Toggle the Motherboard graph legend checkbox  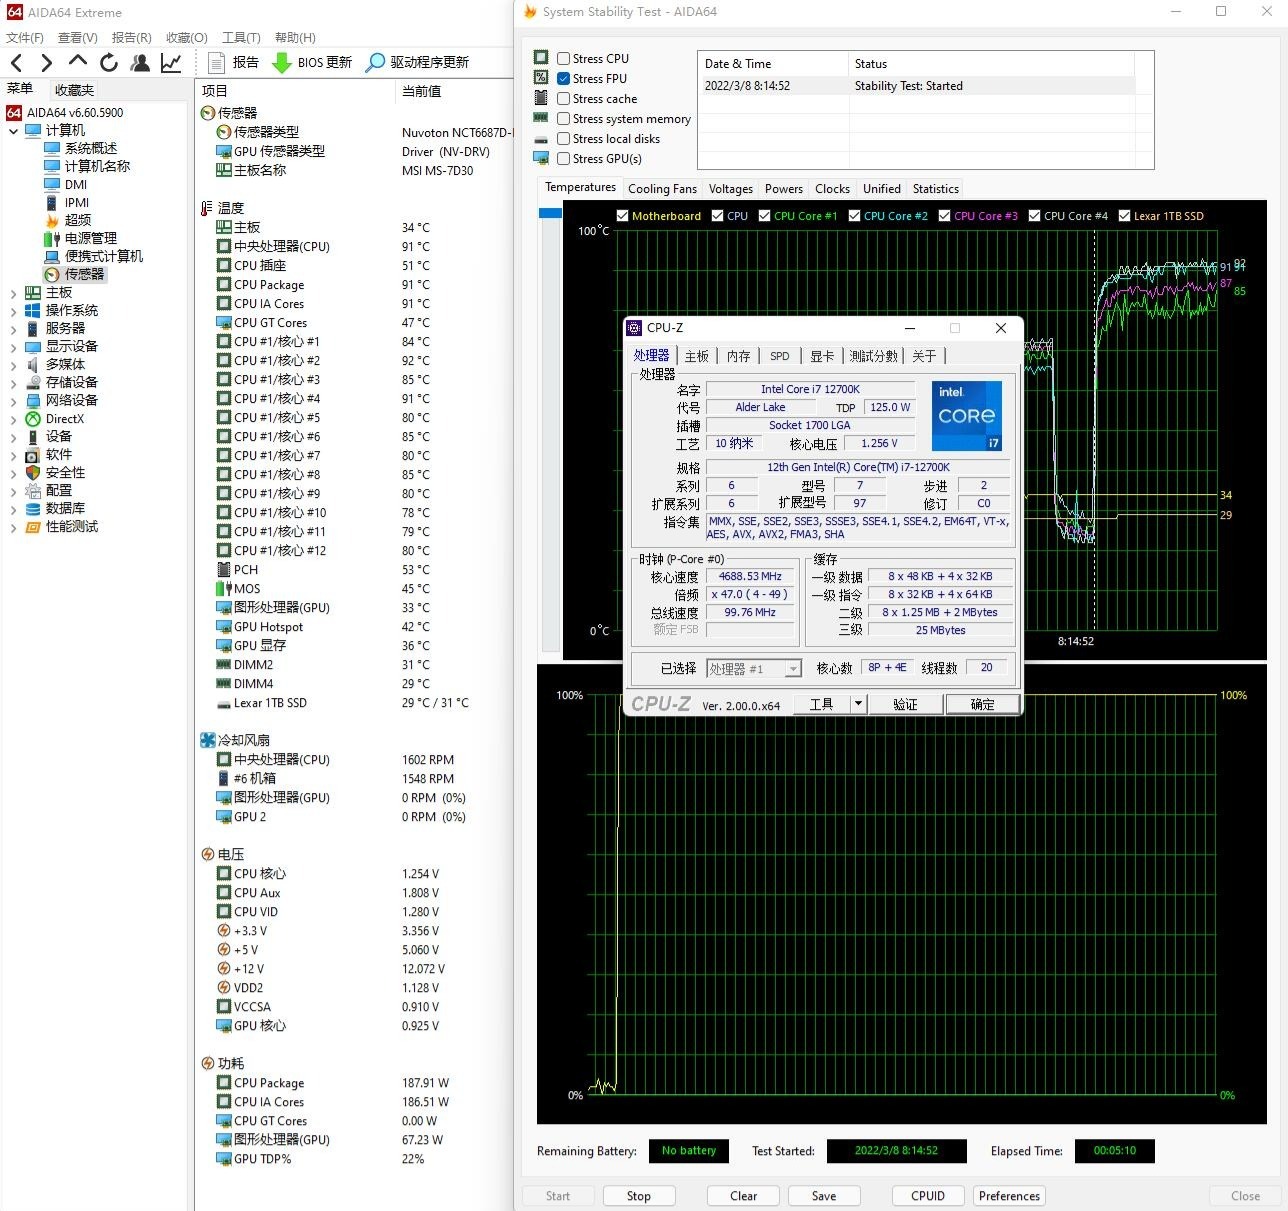(622, 216)
